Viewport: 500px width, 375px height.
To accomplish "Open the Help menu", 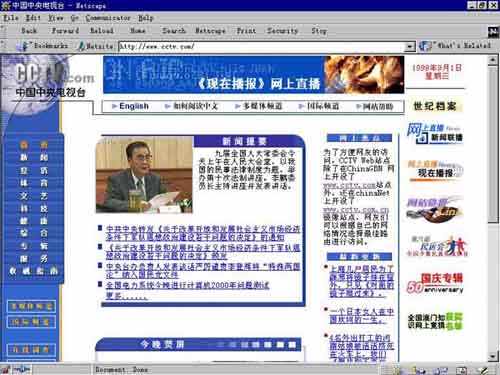I will (146, 18).
